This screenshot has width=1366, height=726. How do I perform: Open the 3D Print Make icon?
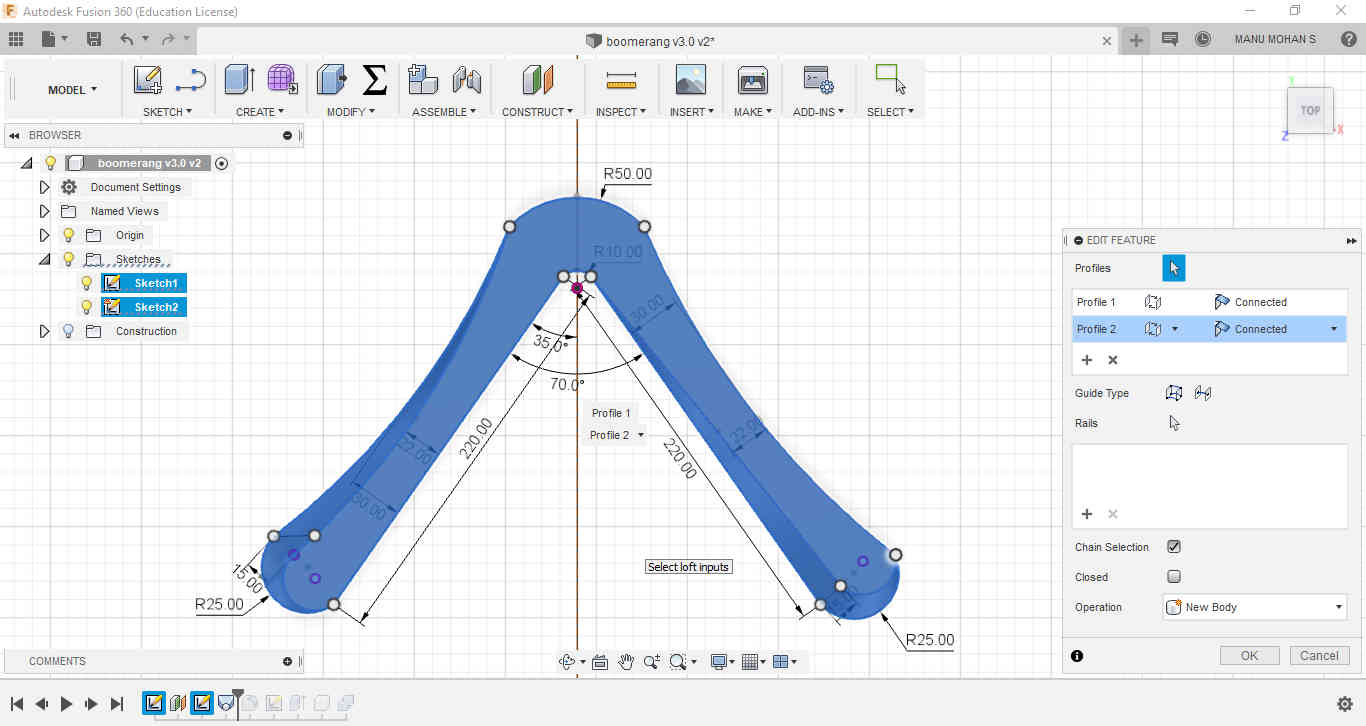point(752,80)
